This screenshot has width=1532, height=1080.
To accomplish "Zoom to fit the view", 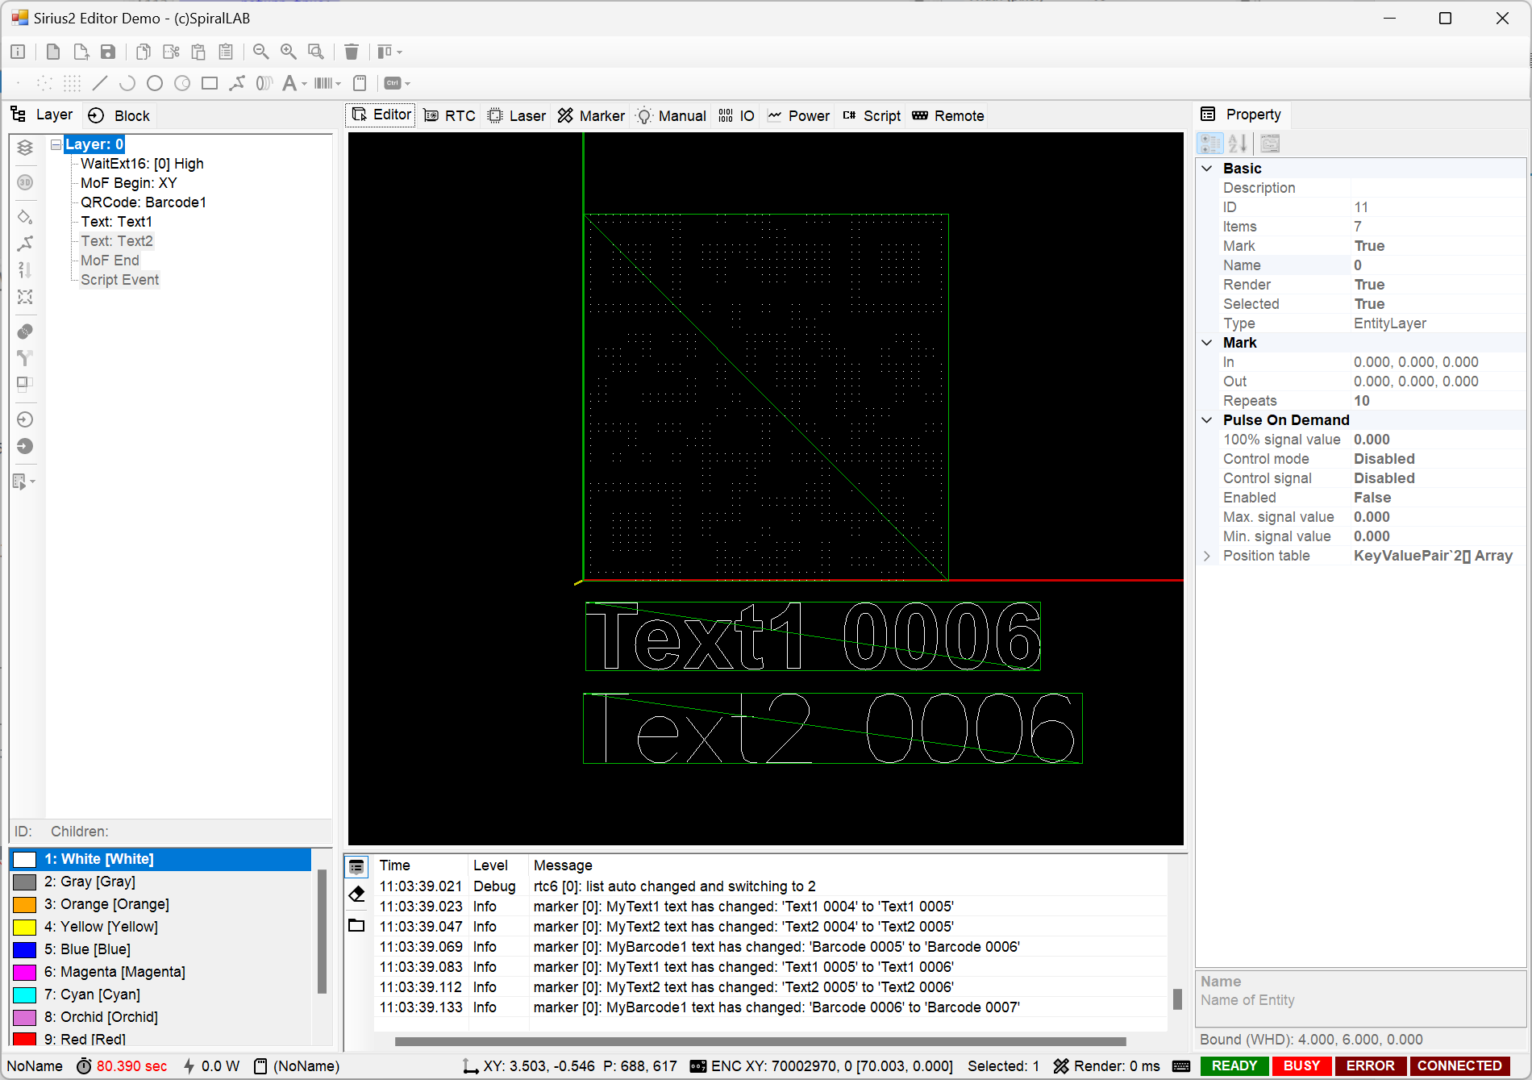I will click(316, 52).
